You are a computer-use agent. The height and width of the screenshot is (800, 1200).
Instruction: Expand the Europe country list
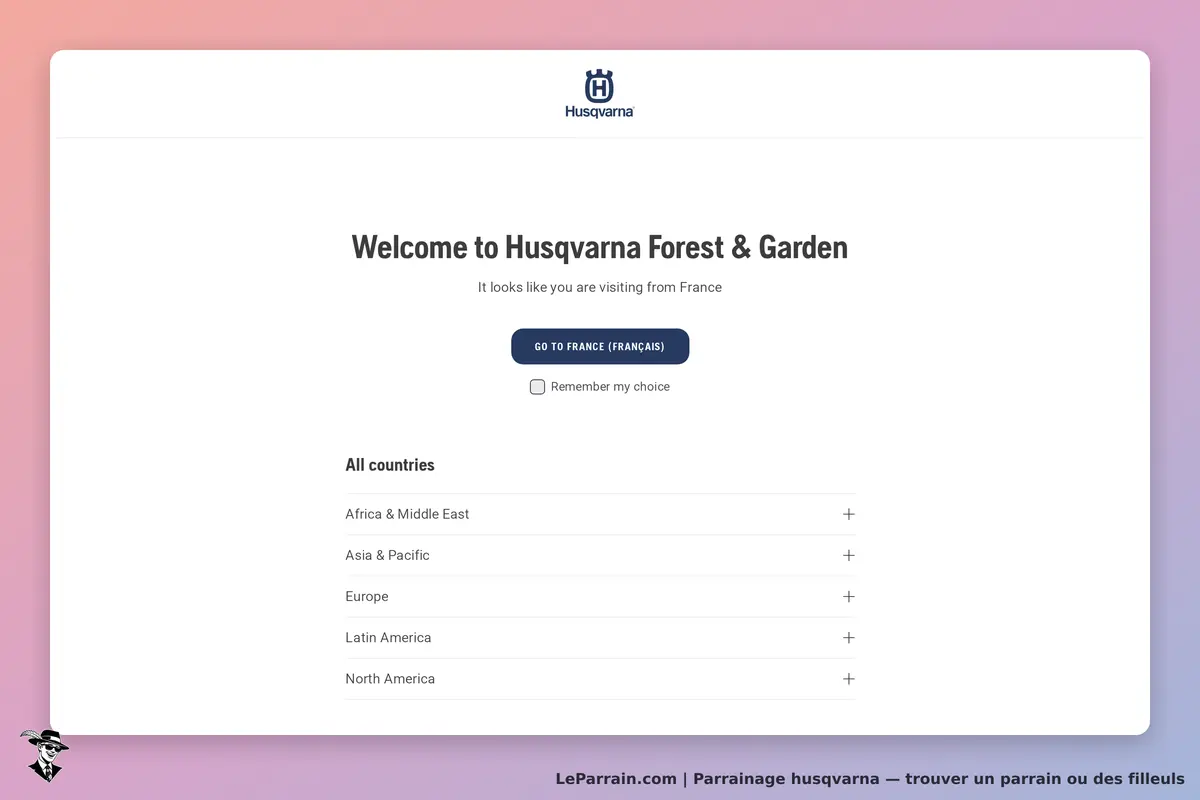[x=600, y=596]
